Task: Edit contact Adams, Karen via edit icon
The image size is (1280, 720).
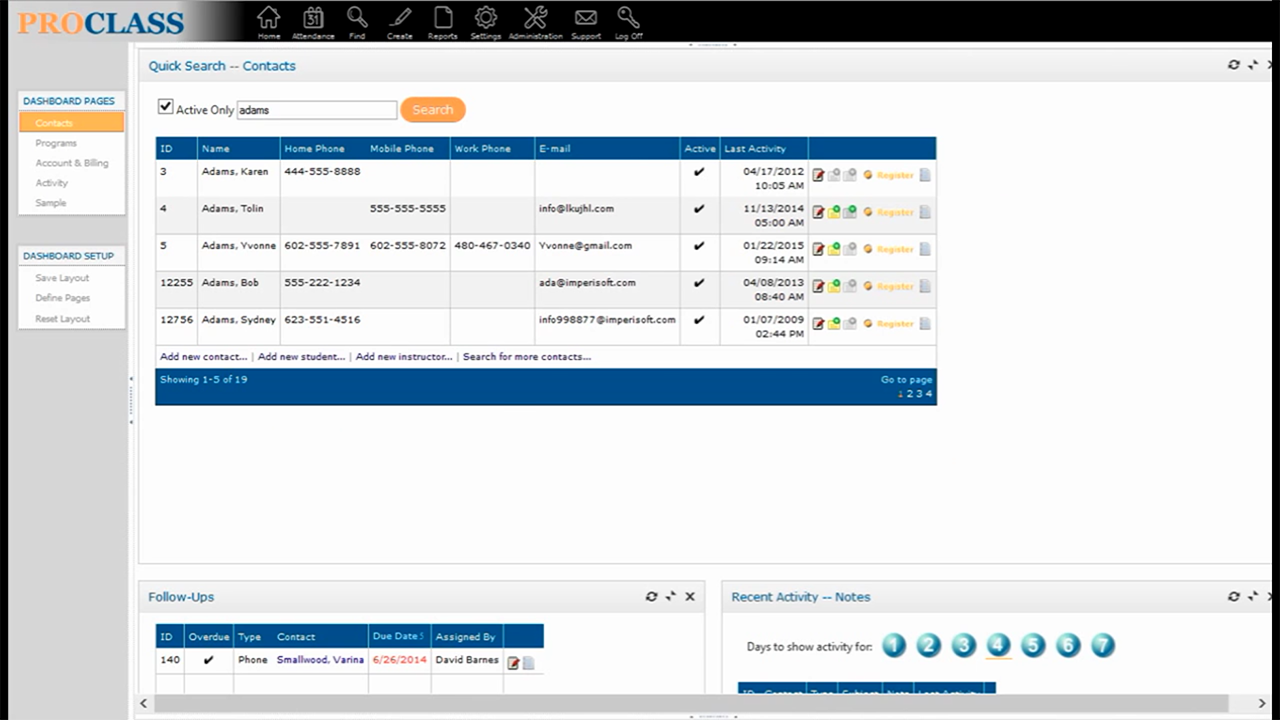Action: tap(818, 175)
